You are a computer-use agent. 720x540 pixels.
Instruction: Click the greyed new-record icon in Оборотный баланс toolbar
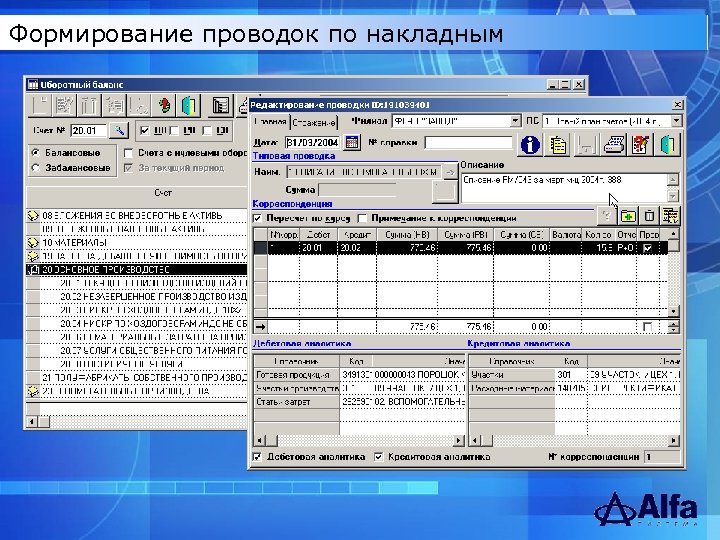tap(40, 106)
